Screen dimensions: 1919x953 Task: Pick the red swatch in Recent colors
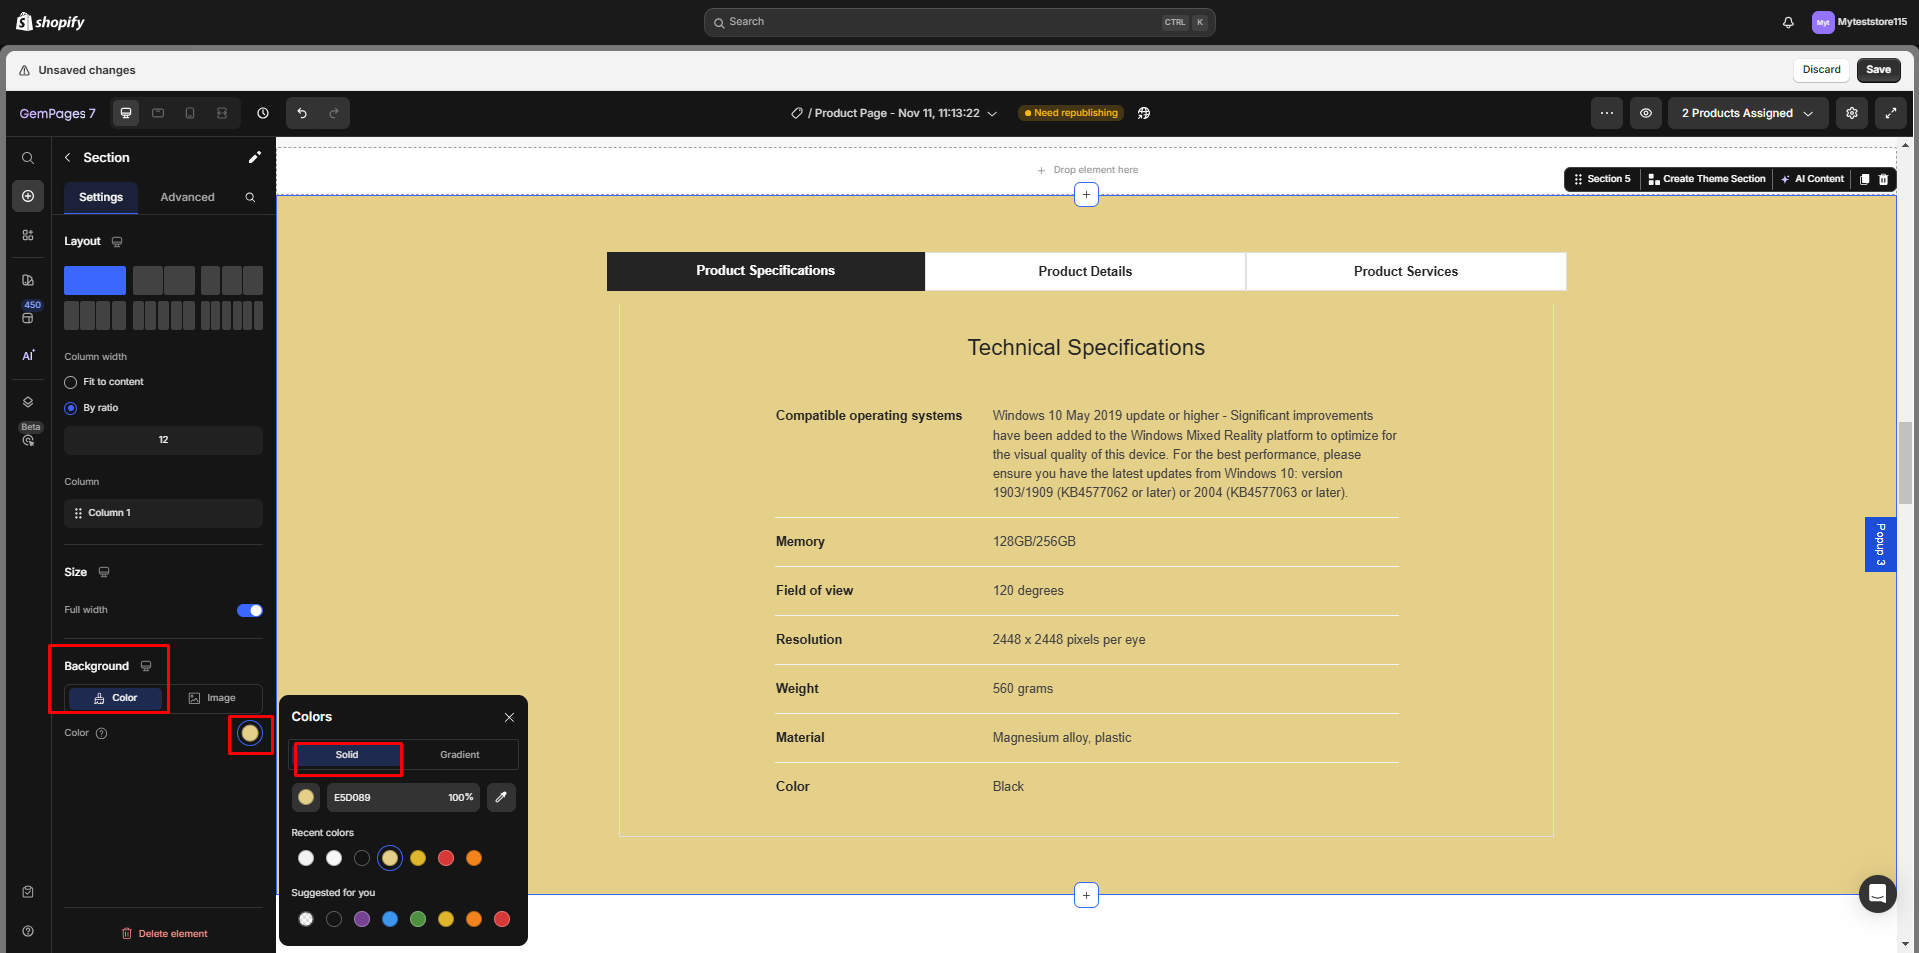(x=446, y=858)
